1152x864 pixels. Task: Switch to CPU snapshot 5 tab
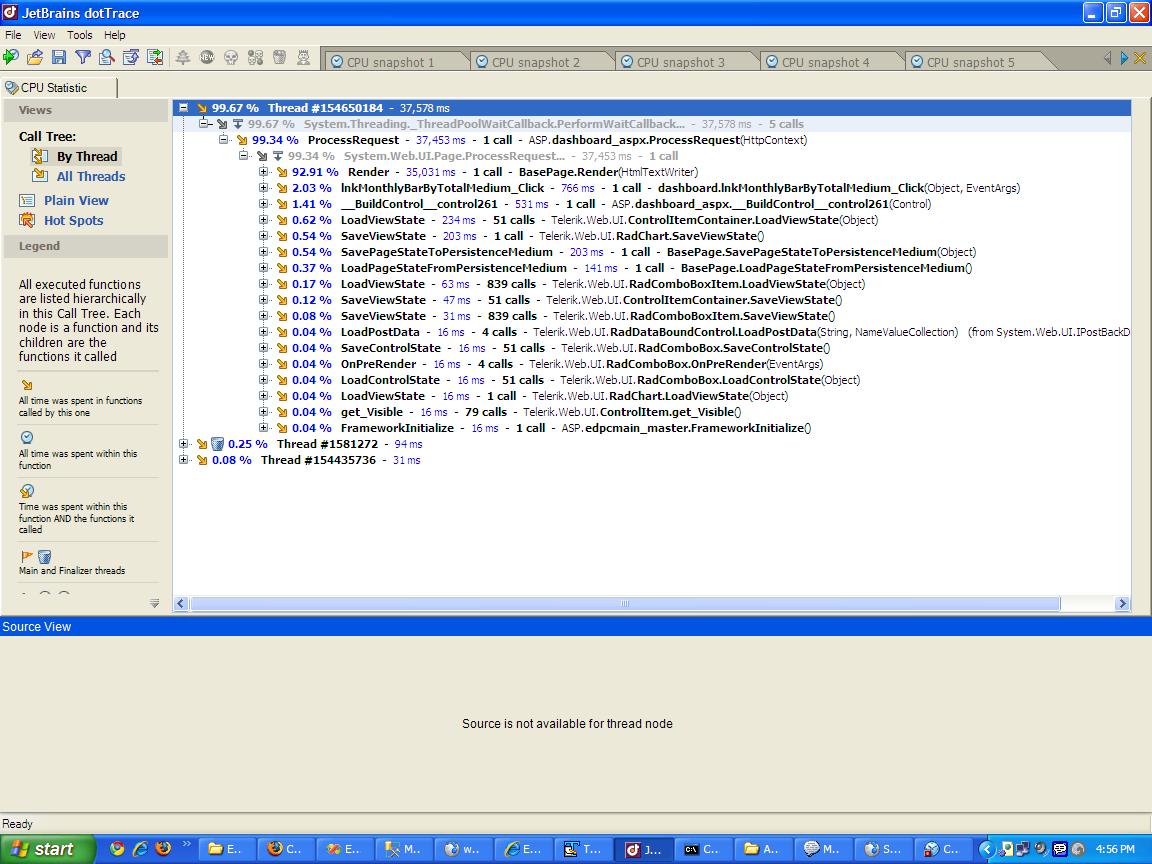(971, 62)
